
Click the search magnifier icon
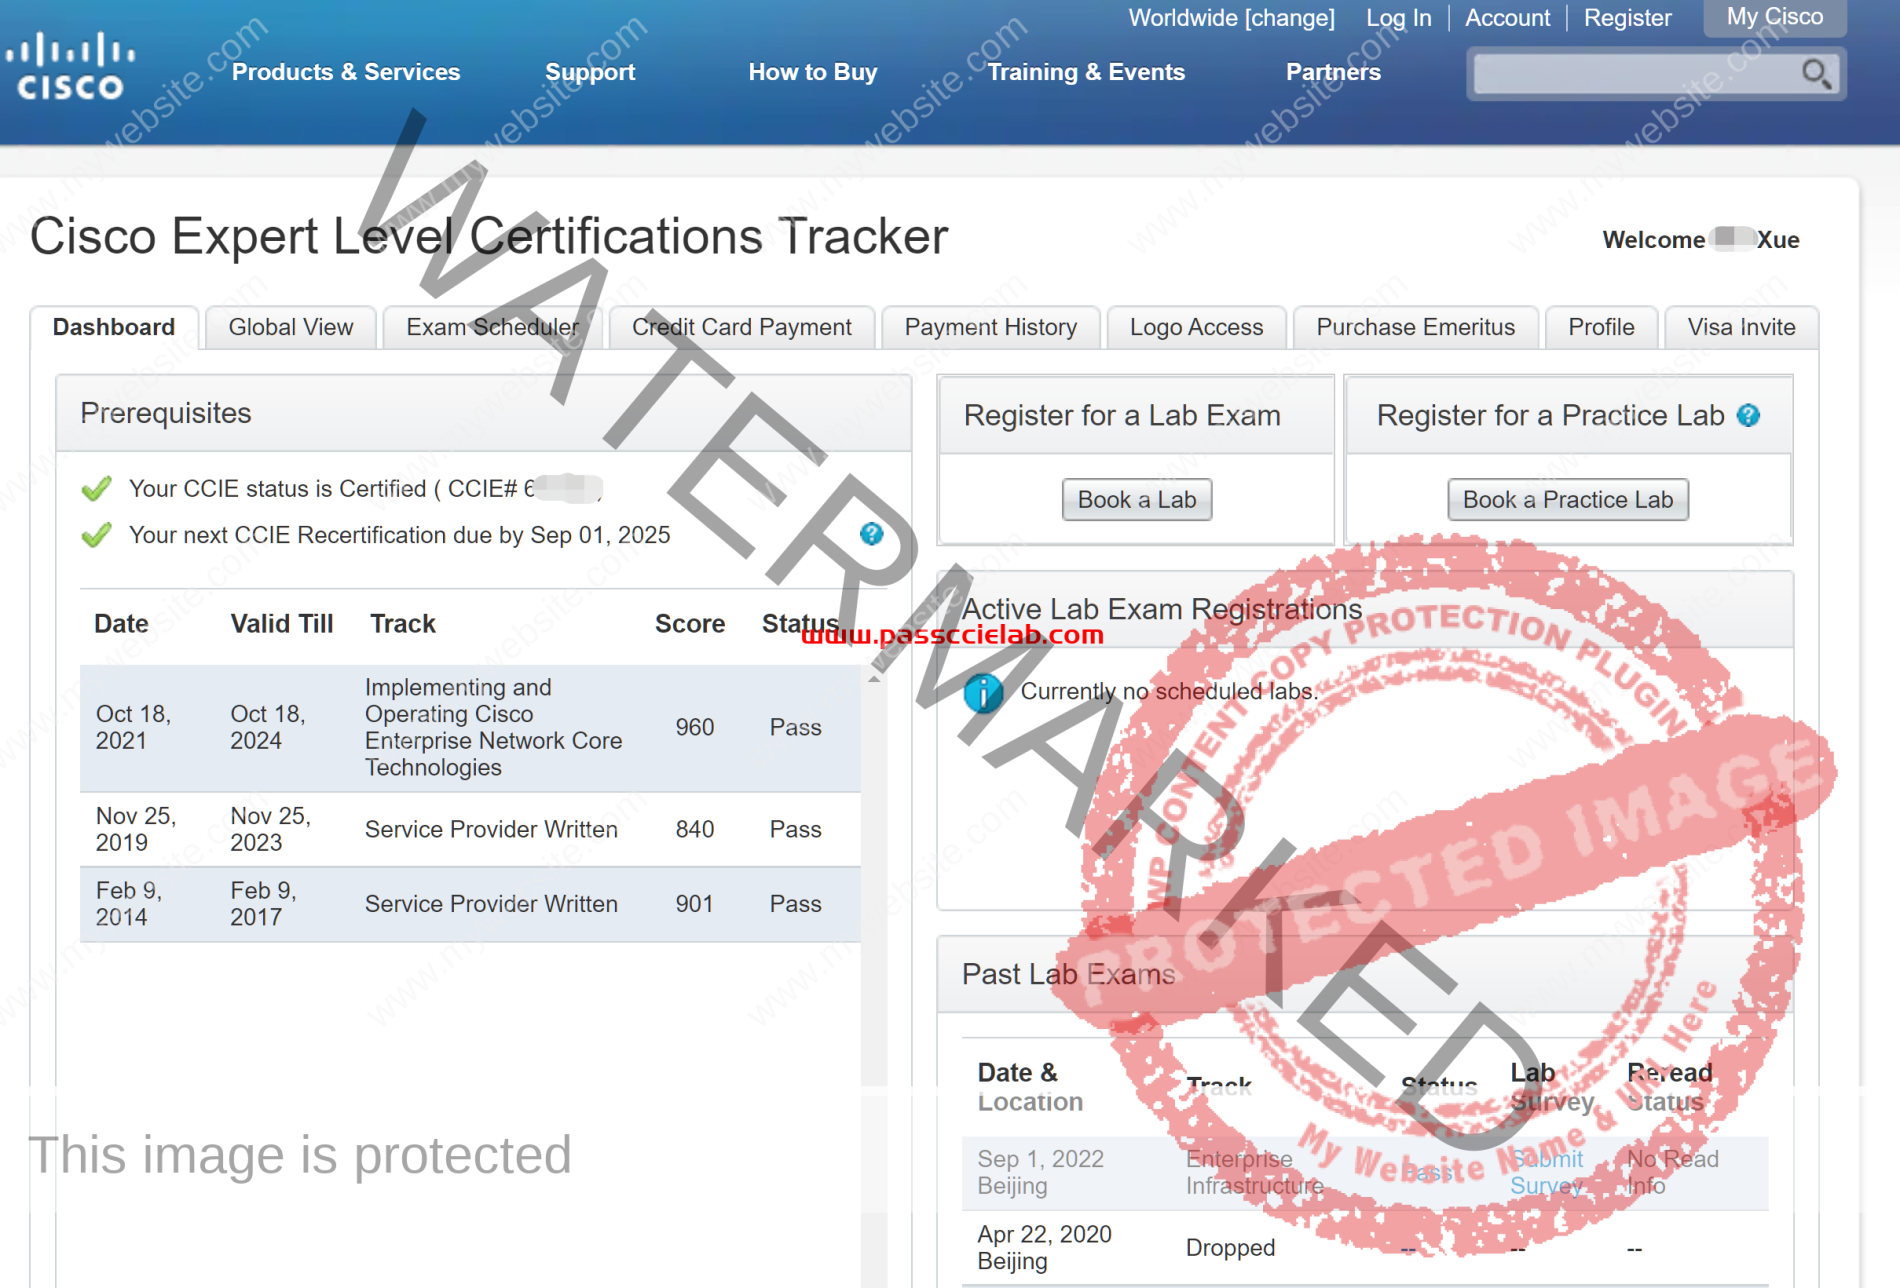tap(1816, 74)
